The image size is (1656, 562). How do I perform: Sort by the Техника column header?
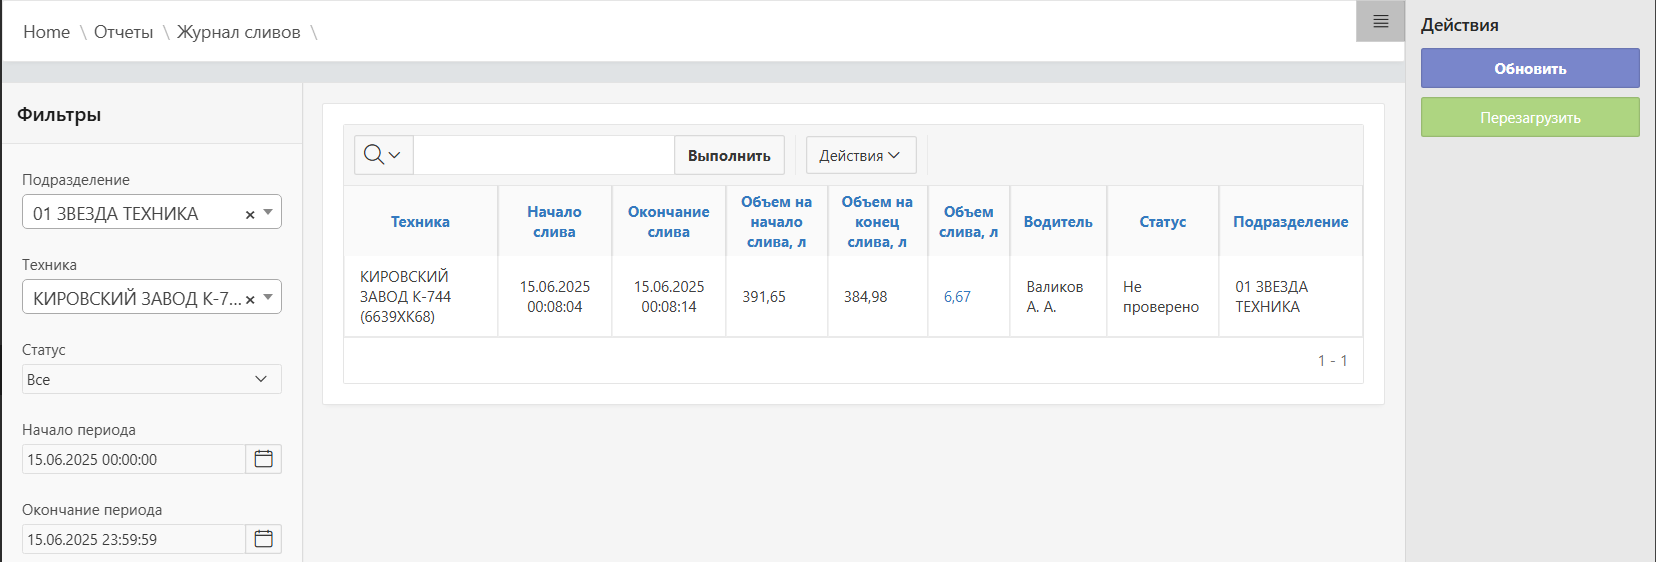click(x=420, y=222)
